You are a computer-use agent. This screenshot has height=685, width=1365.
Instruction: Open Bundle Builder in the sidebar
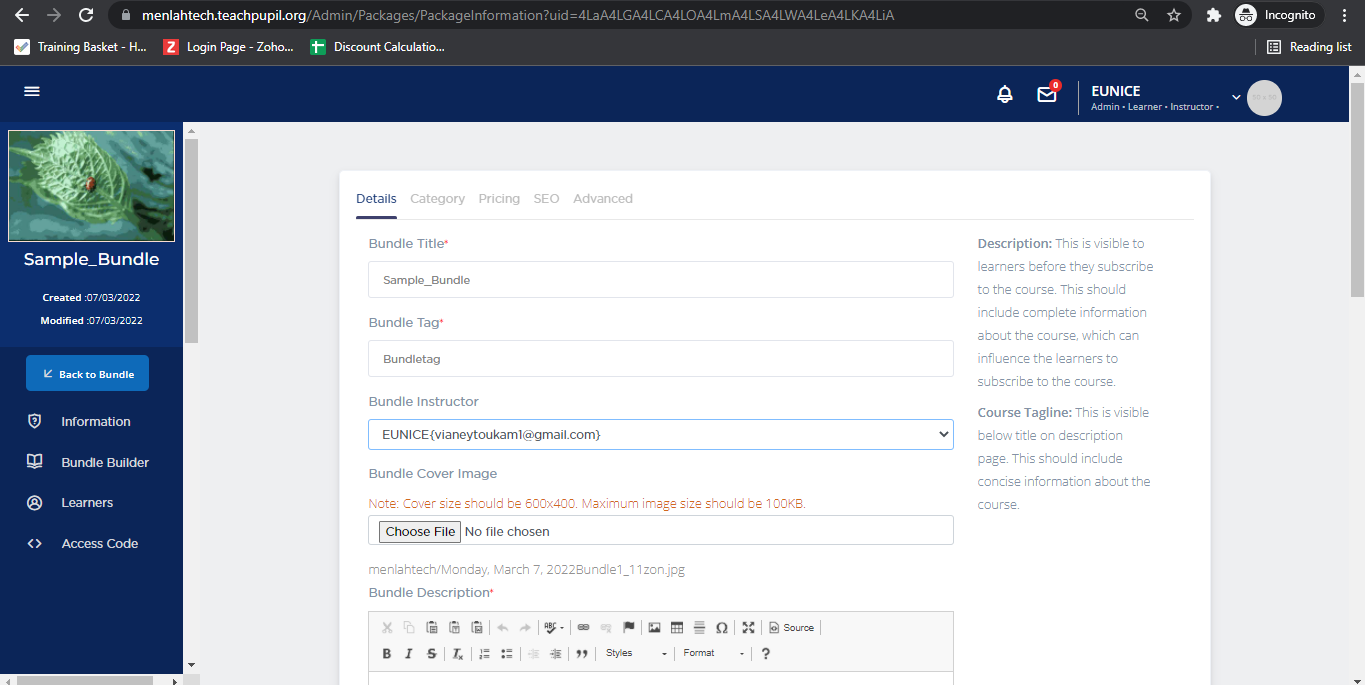(x=105, y=462)
